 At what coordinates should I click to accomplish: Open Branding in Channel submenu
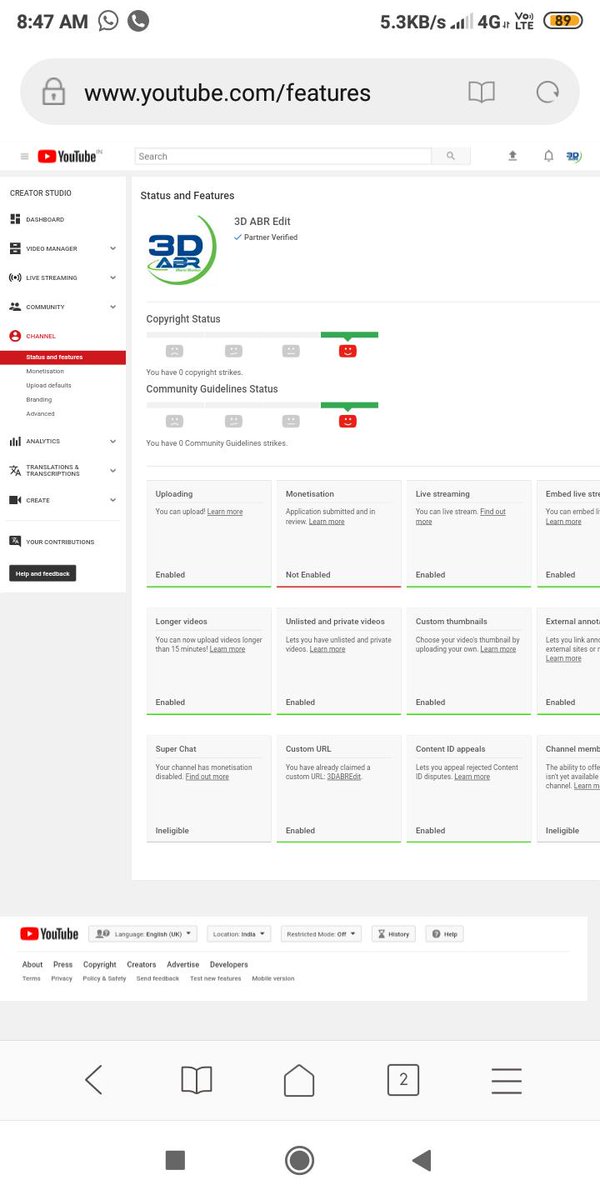tap(39, 399)
